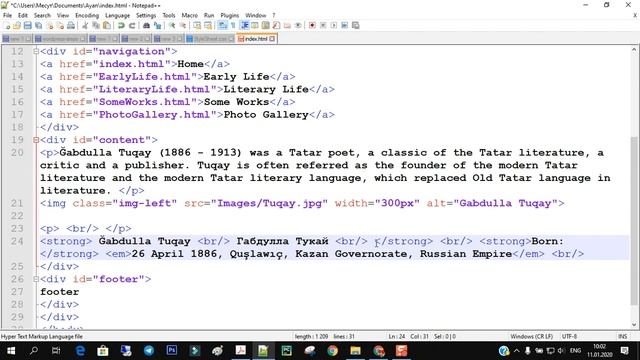
Task: Click the scrollbar up arrow
Action: click(634, 49)
